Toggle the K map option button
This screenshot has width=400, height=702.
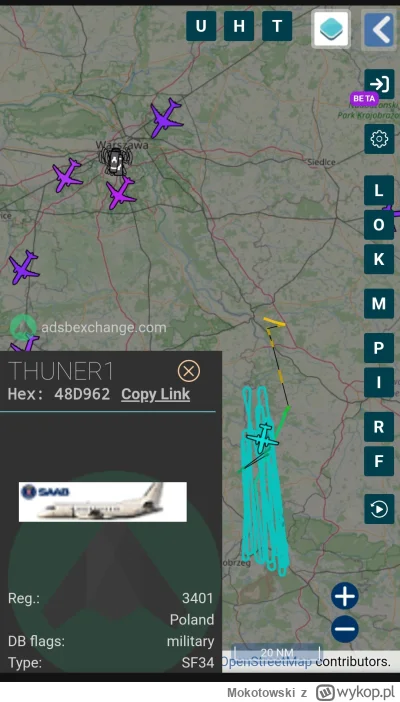379,259
